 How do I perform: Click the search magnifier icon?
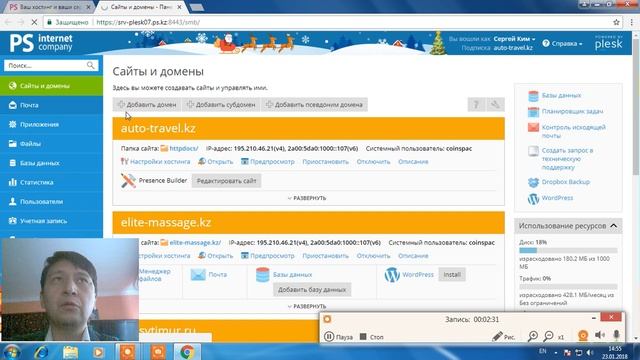91,65
